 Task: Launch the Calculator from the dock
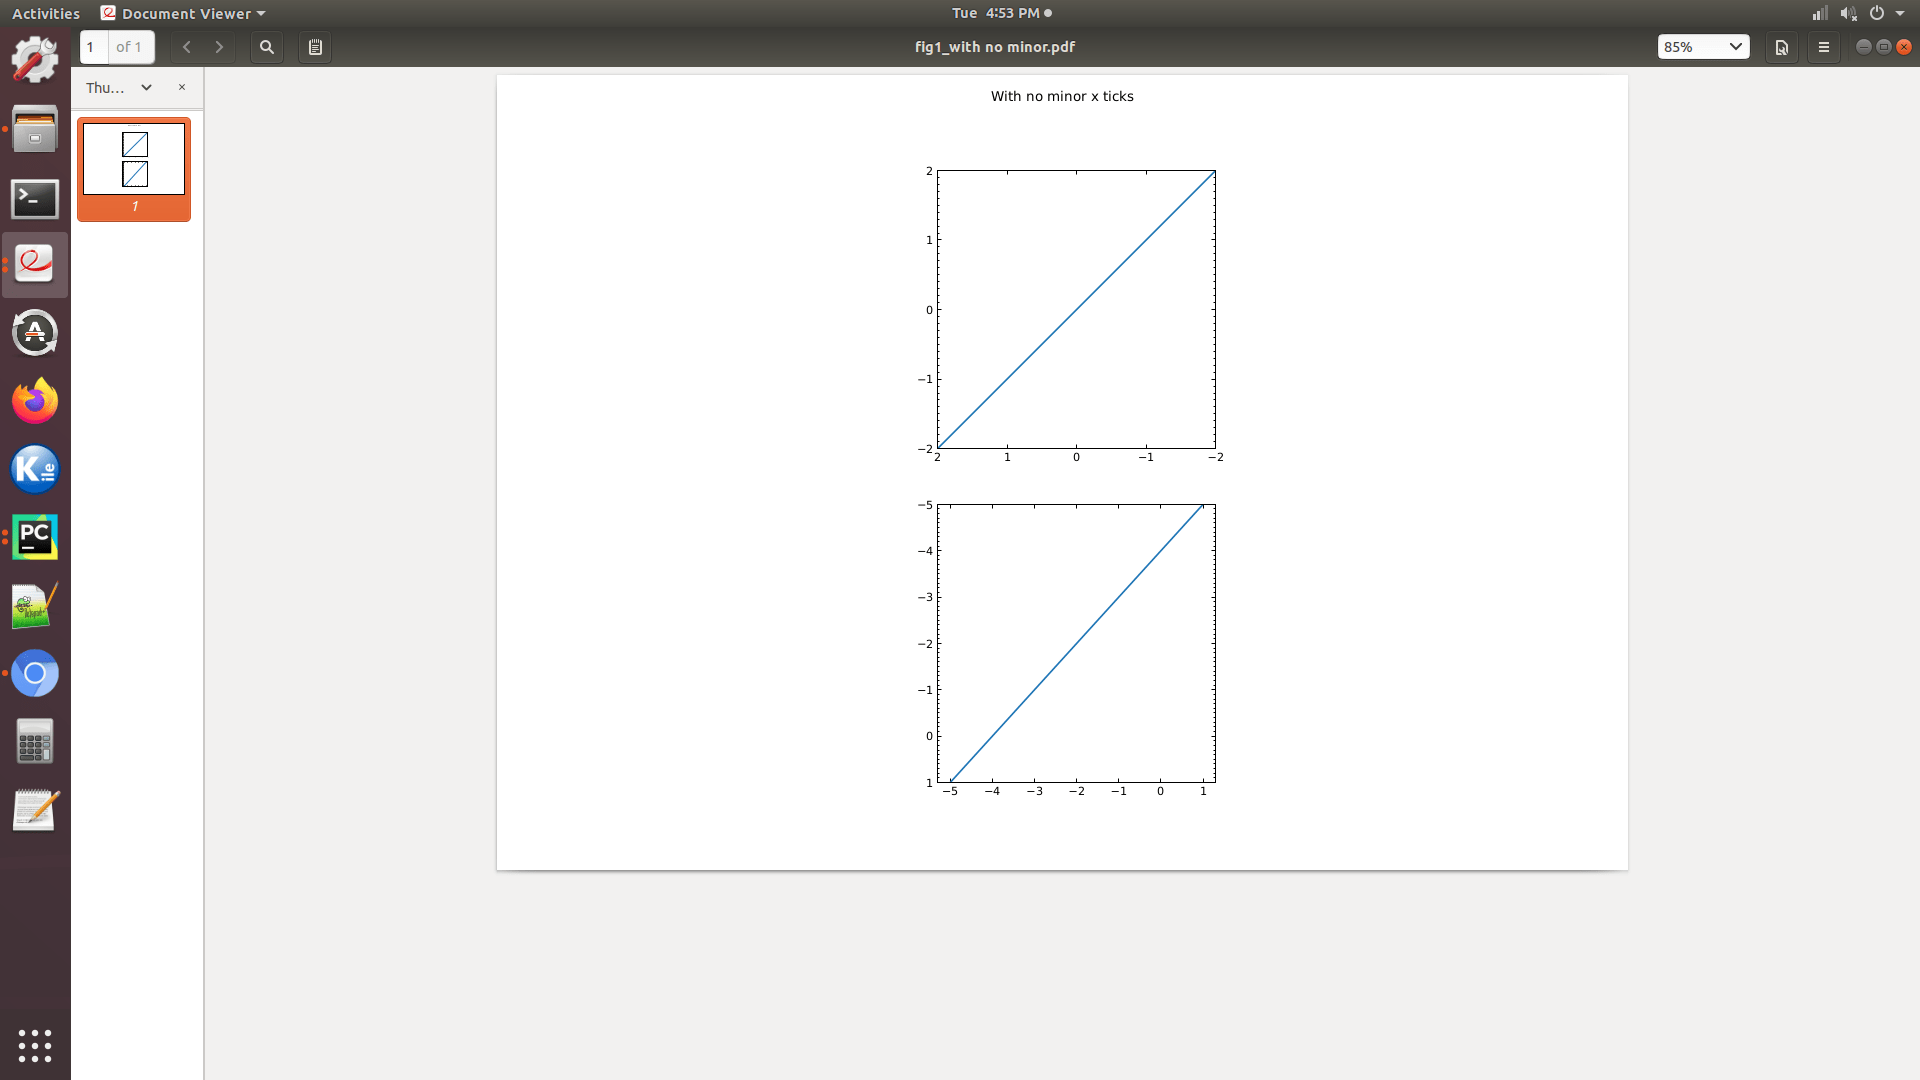(x=35, y=741)
